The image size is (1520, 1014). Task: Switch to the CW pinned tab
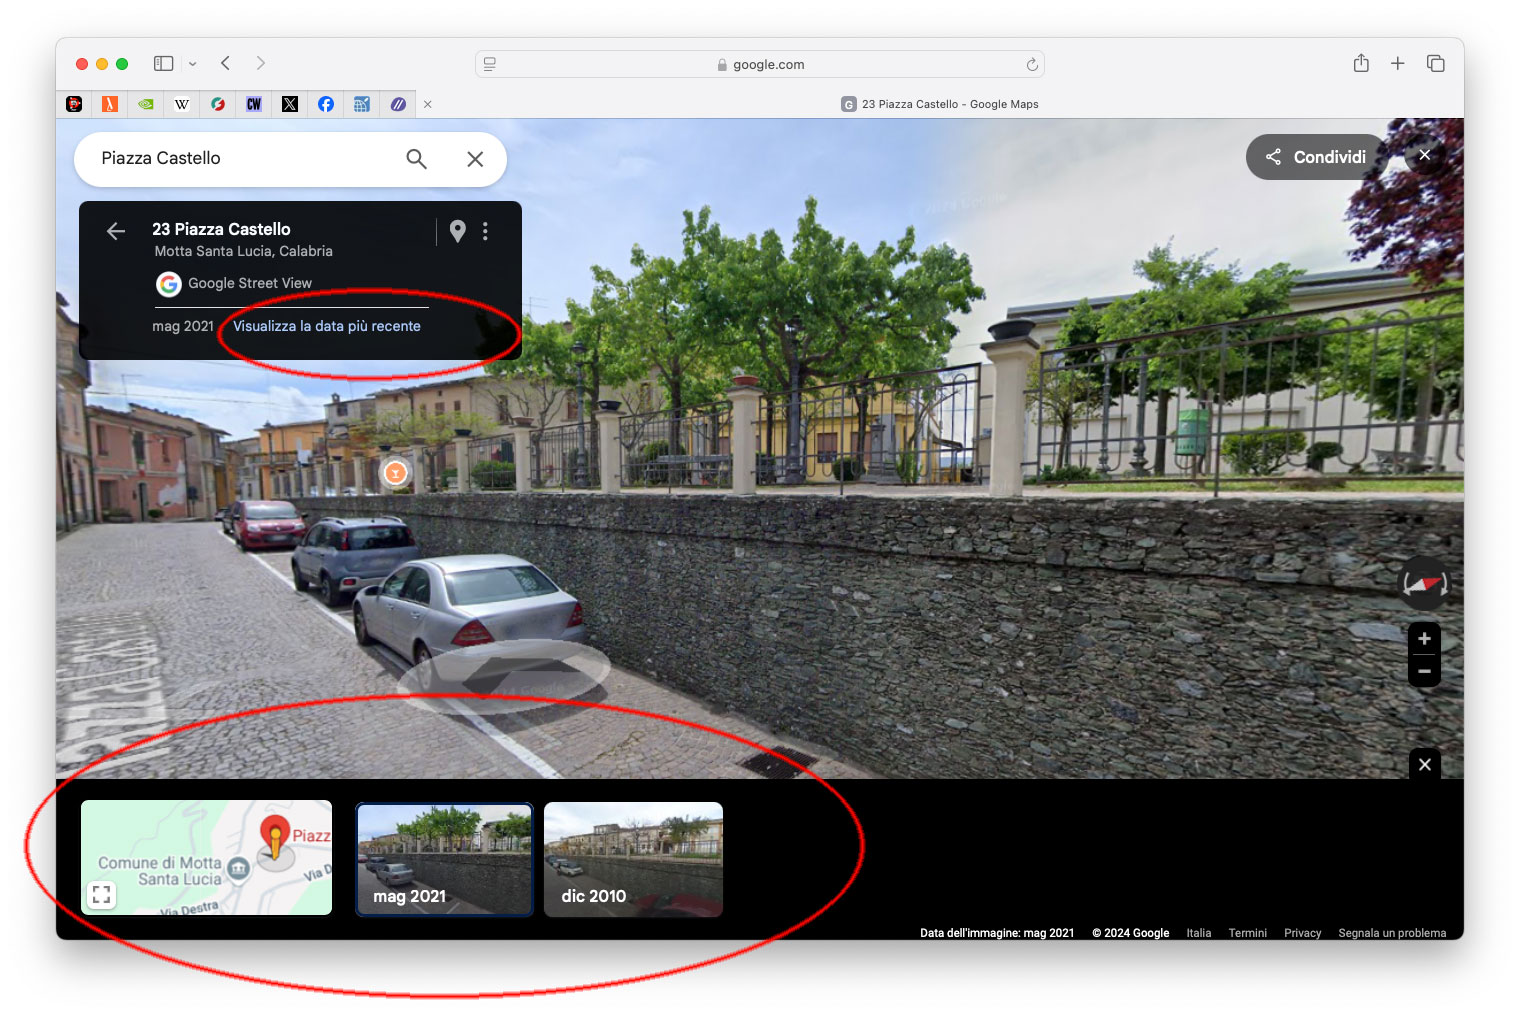(254, 104)
